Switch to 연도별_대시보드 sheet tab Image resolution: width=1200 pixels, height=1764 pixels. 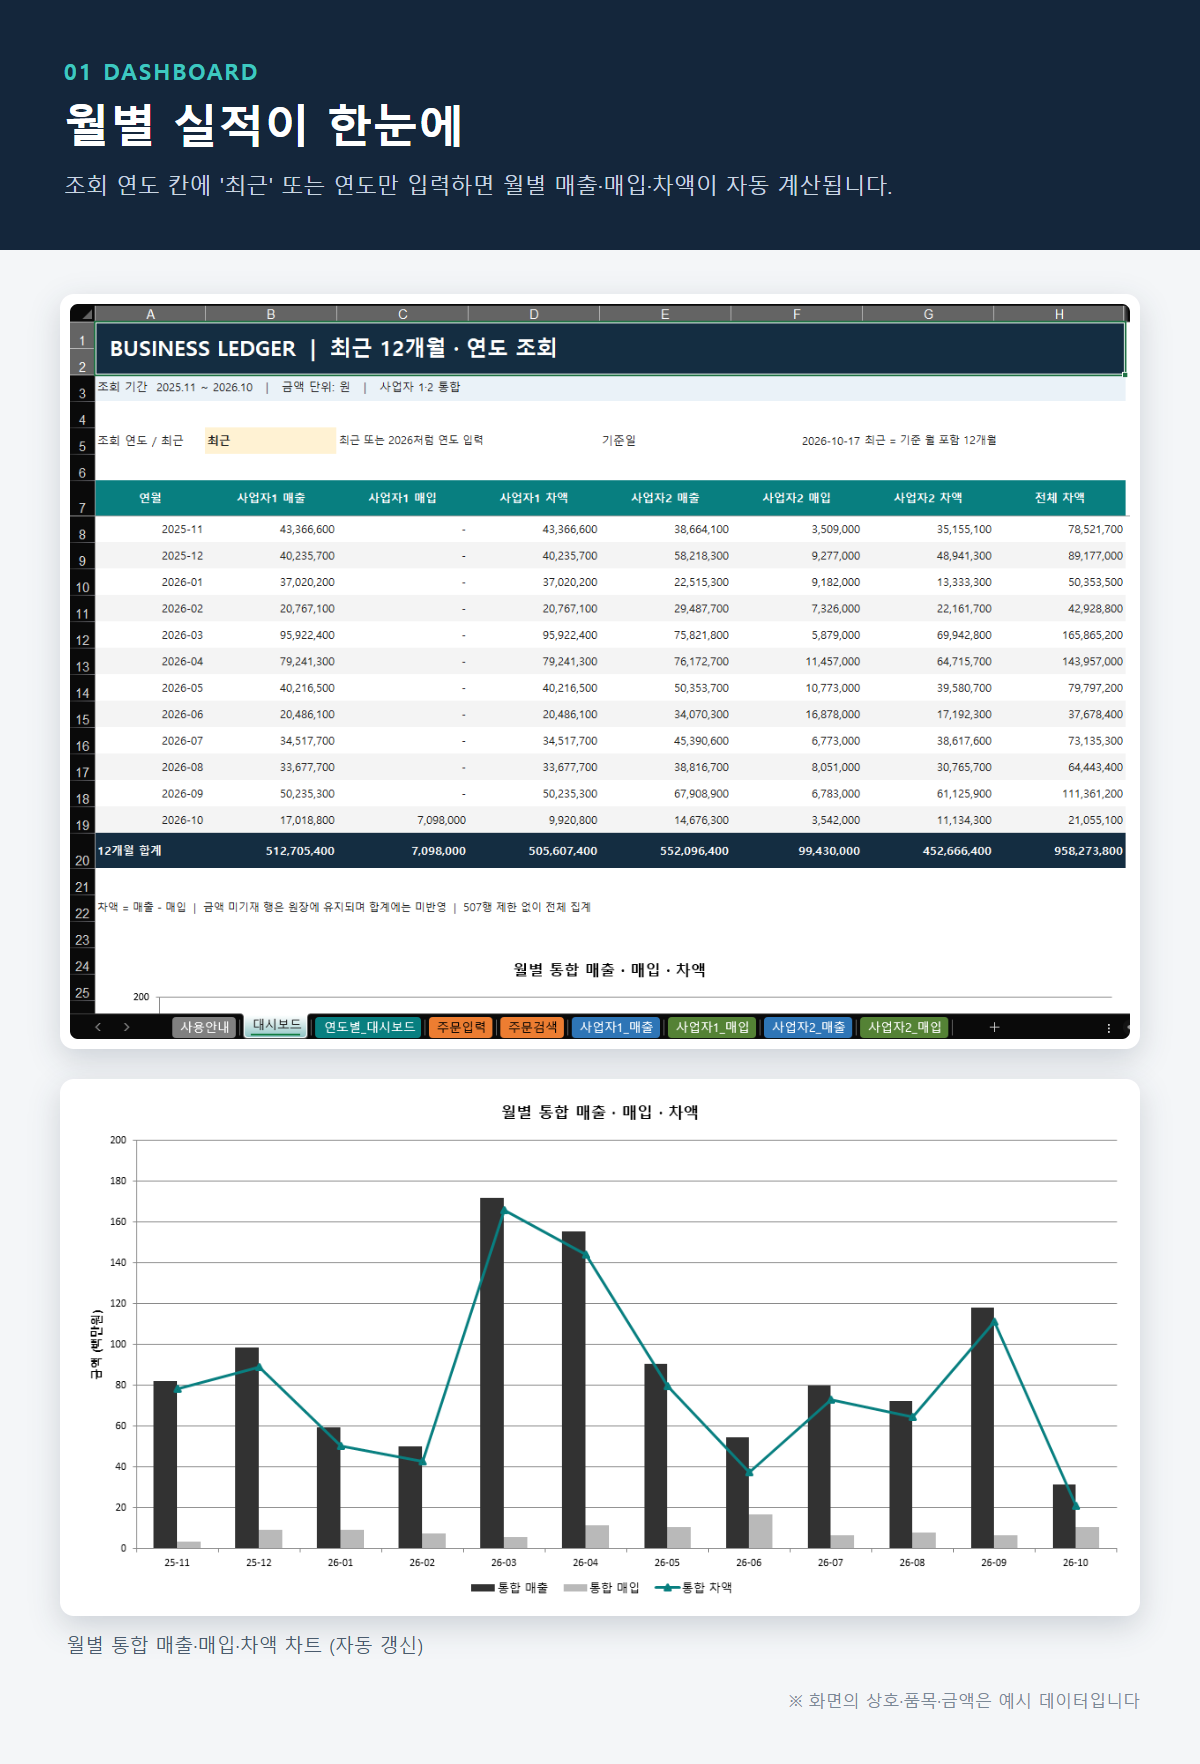(x=369, y=1027)
